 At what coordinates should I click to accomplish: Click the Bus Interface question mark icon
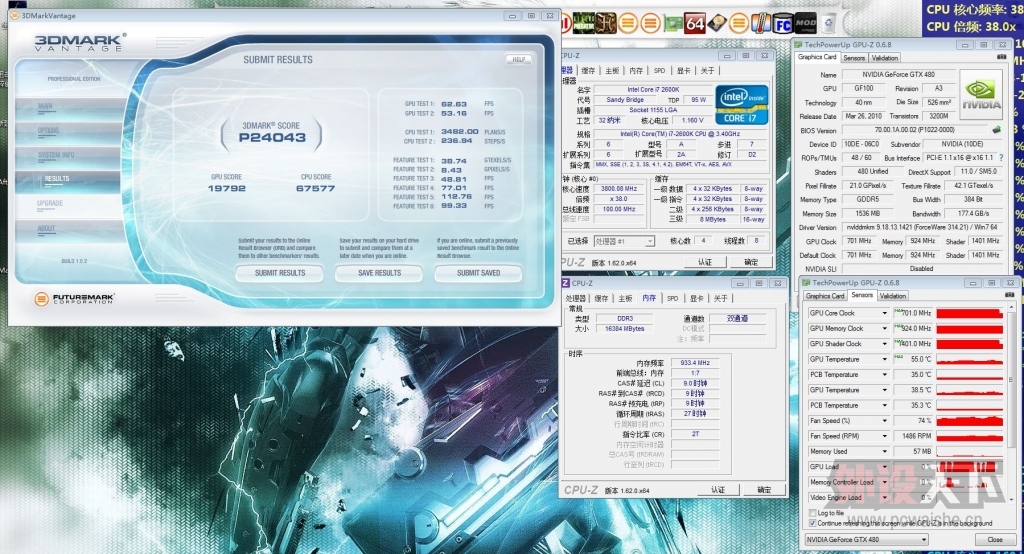1000,157
